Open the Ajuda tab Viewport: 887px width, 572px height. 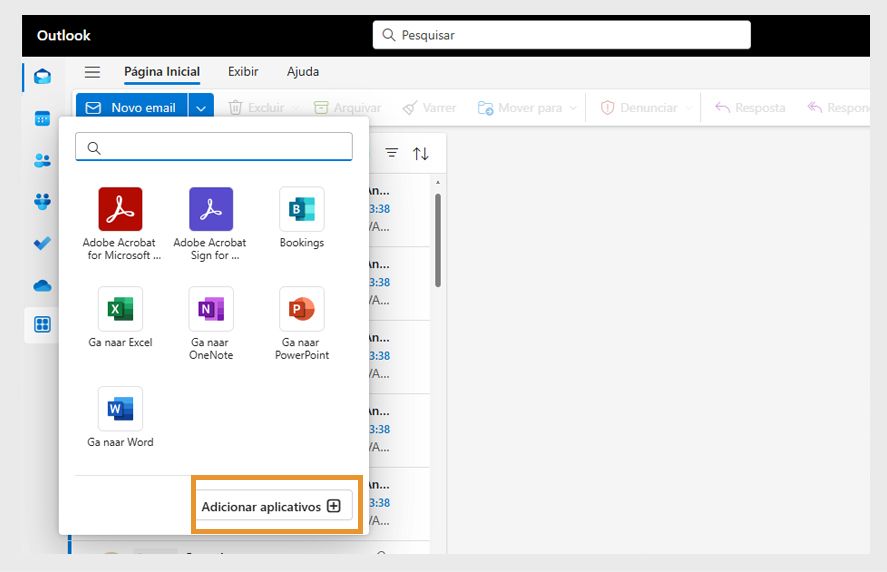(x=303, y=72)
